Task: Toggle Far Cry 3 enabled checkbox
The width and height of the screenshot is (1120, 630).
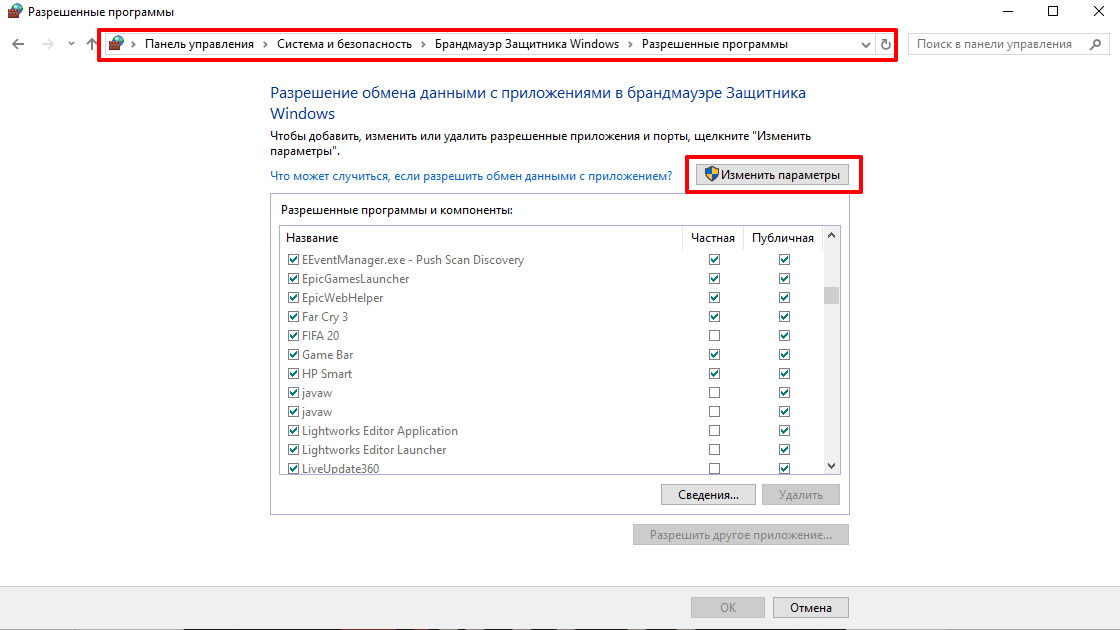Action: pyautogui.click(x=293, y=316)
